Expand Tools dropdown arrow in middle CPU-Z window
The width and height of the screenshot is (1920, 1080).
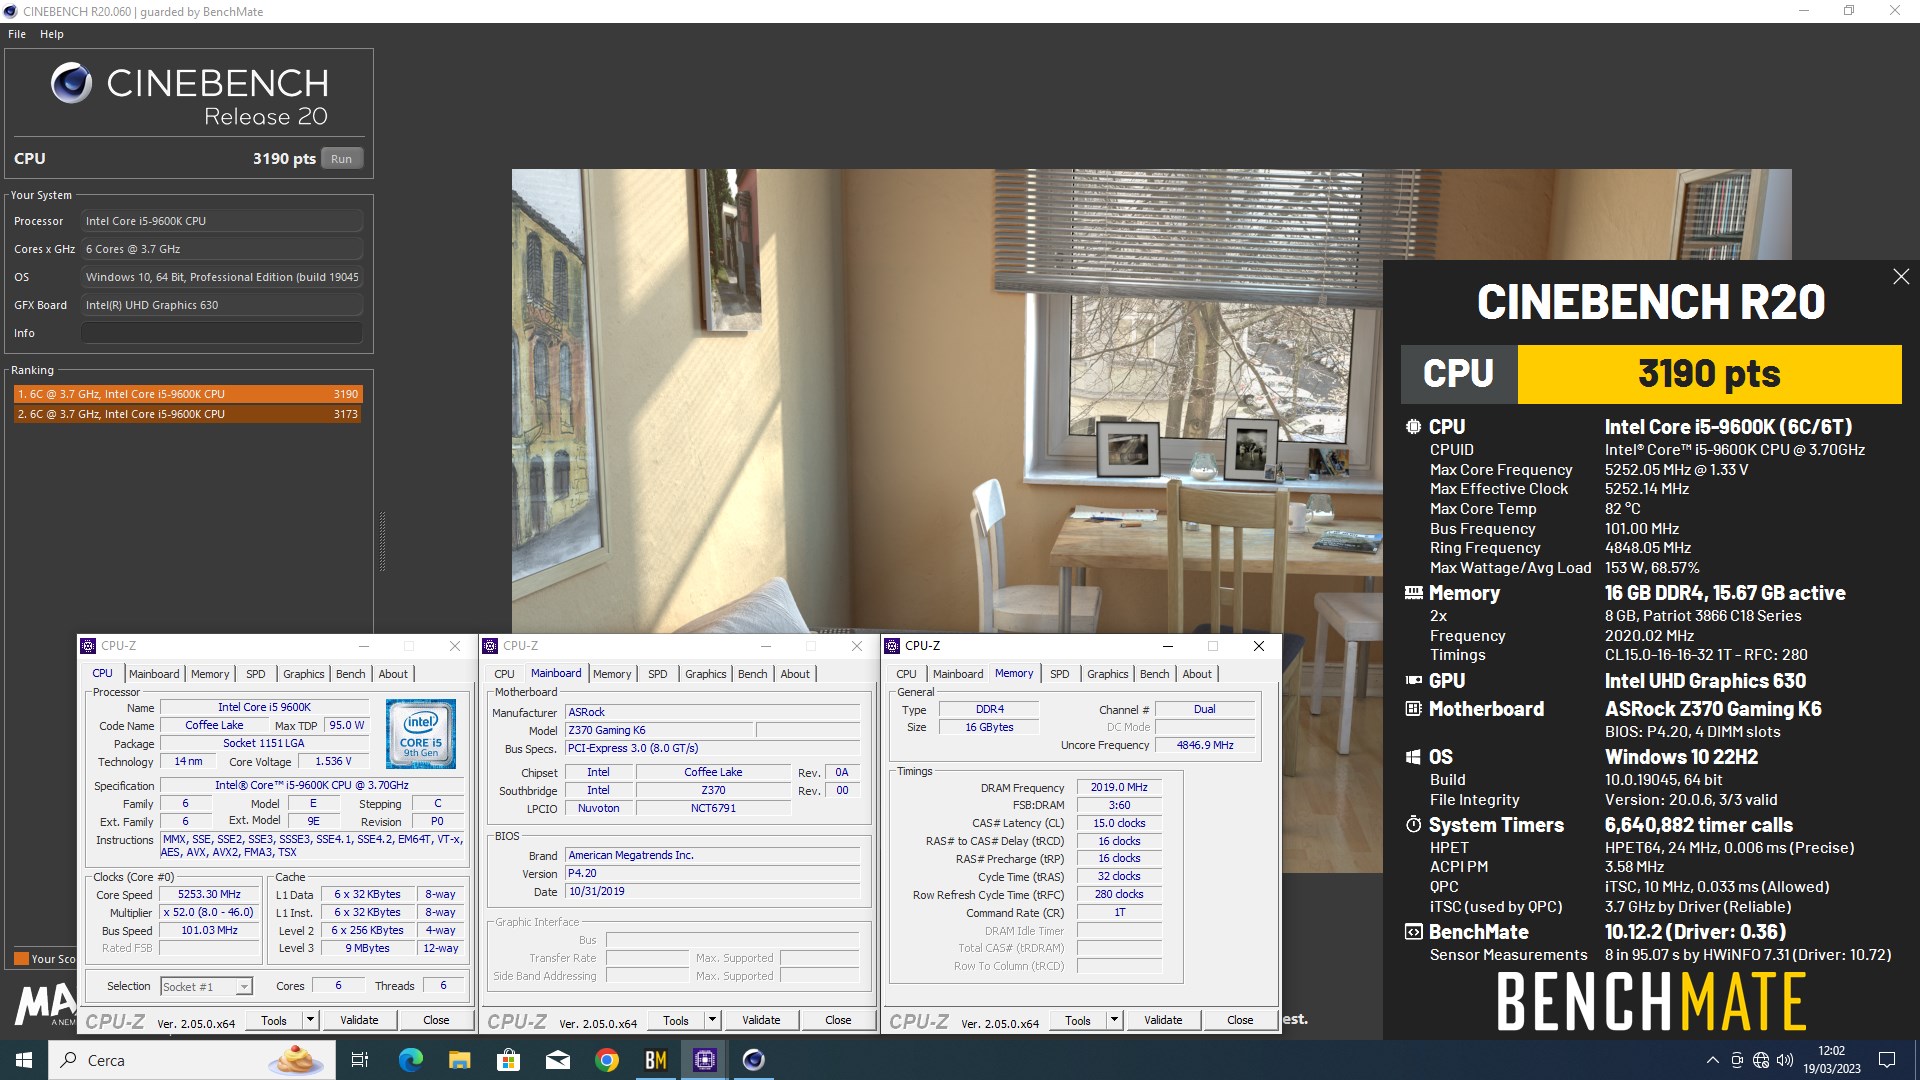click(713, 1020)
